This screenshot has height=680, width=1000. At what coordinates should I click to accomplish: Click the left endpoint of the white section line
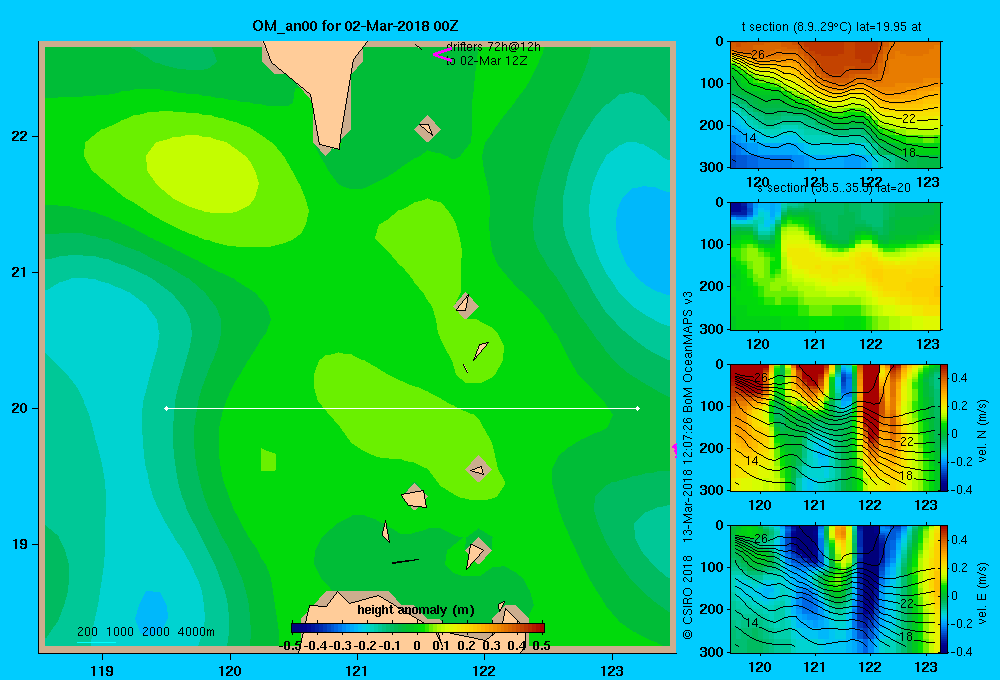[x=166, y=408]
